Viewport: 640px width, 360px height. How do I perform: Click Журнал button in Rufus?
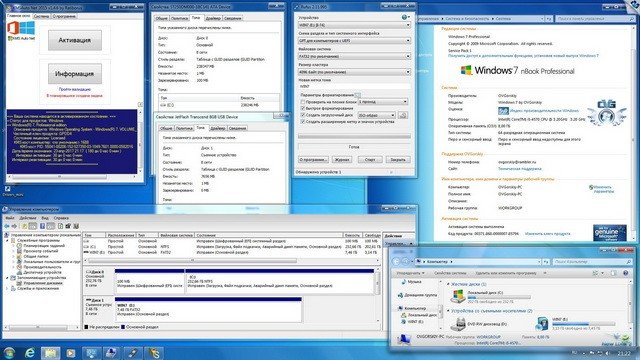tap(342, 160)
